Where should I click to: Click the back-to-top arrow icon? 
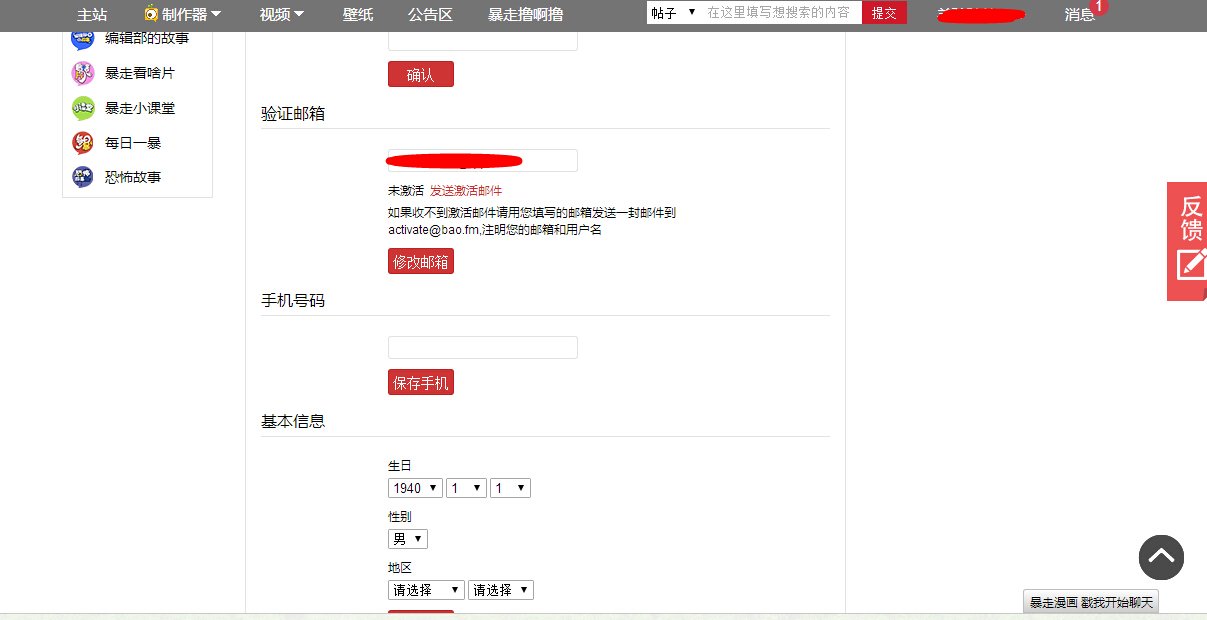pos(1161,557)
